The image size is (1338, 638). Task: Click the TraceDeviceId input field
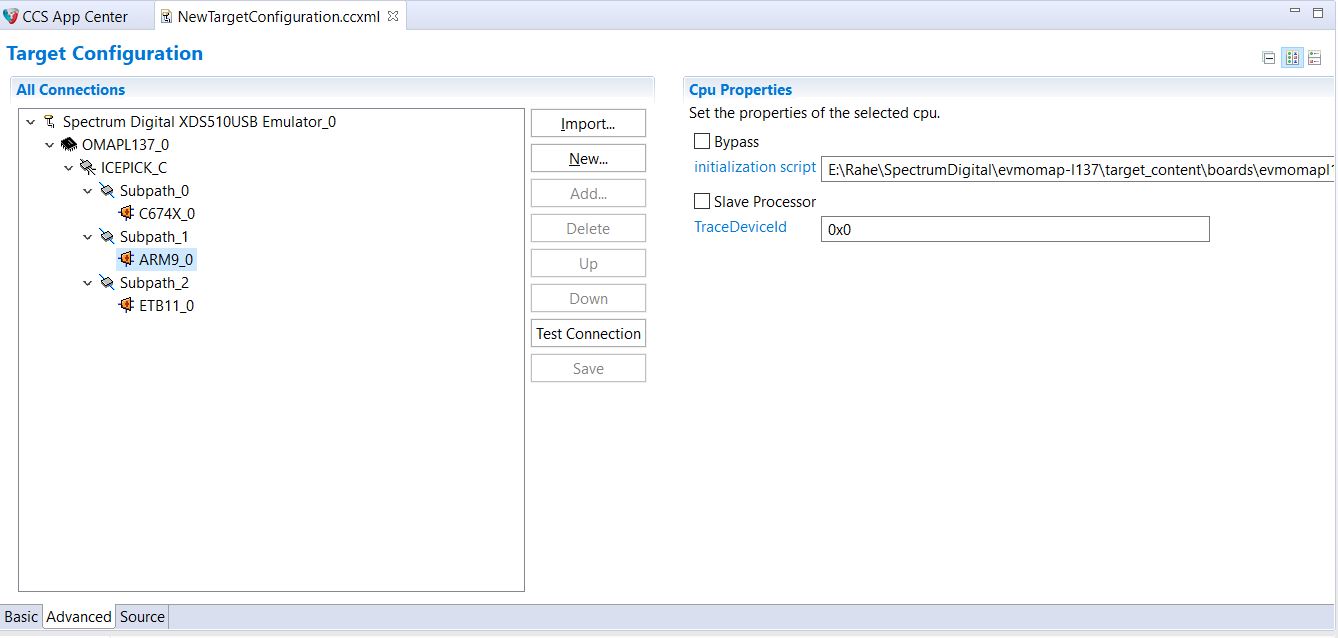point(1014,229)
